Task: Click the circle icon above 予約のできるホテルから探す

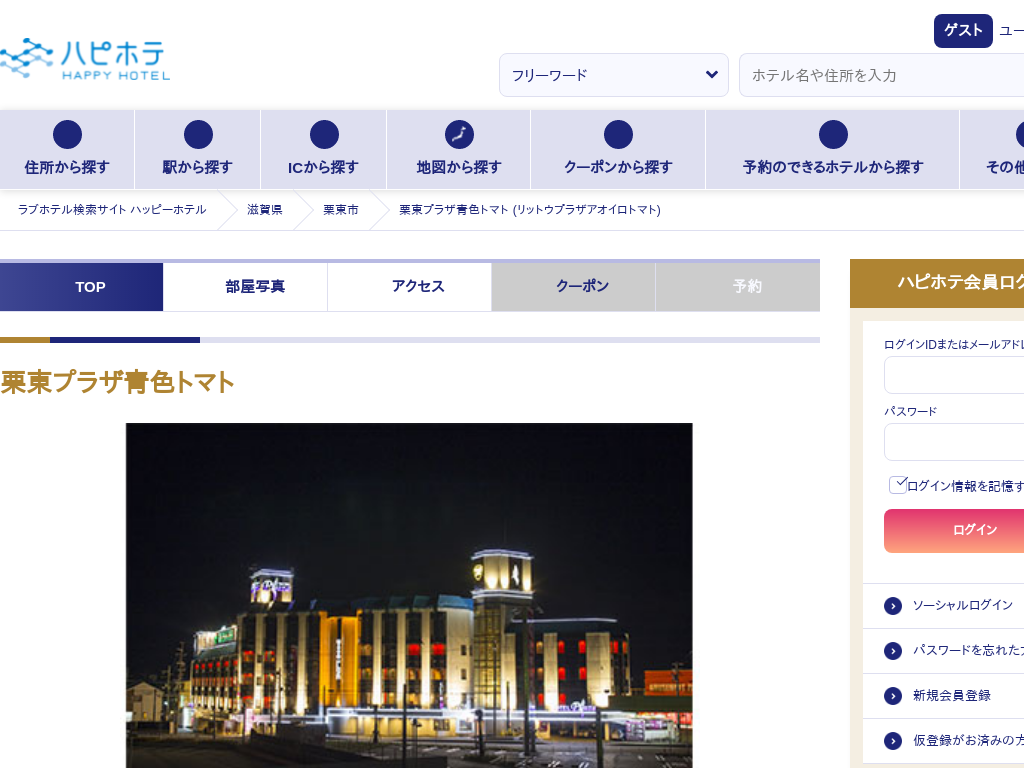Action: pos(833,135)
